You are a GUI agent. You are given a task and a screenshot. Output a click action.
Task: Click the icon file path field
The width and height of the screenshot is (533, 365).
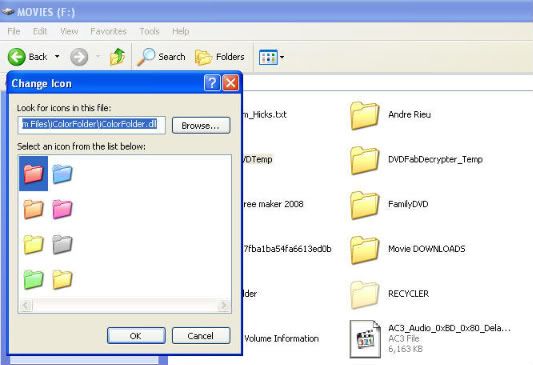(x=91, y=125)
